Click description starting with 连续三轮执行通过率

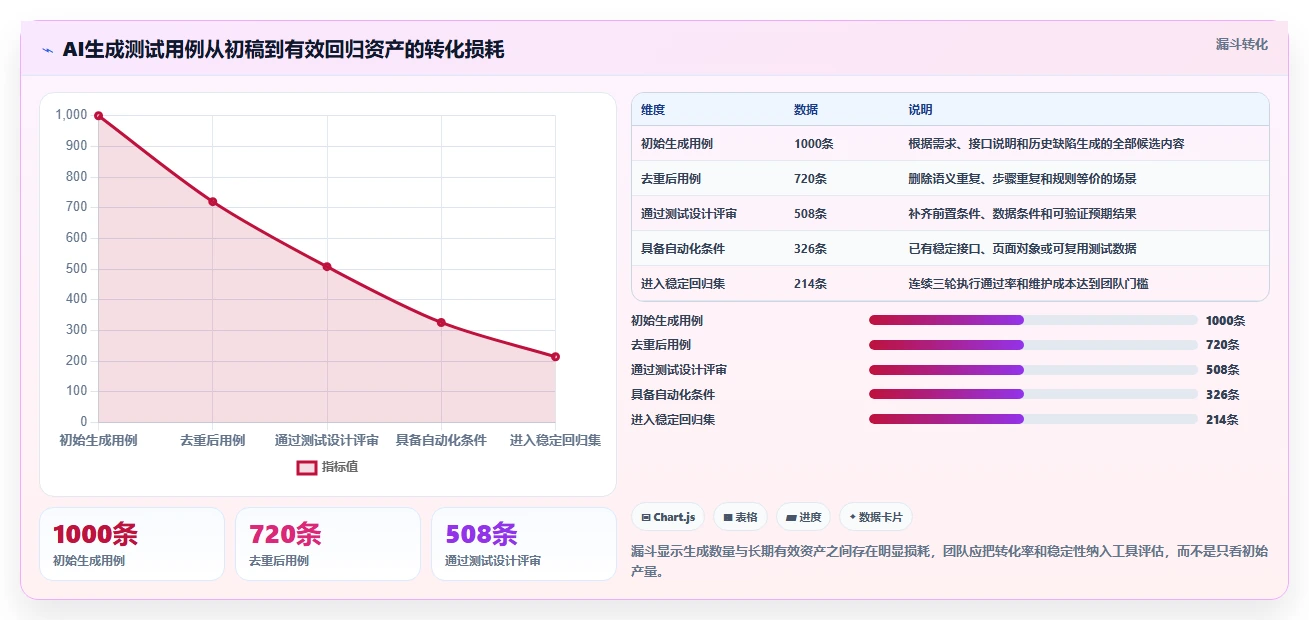point(1028,284)
